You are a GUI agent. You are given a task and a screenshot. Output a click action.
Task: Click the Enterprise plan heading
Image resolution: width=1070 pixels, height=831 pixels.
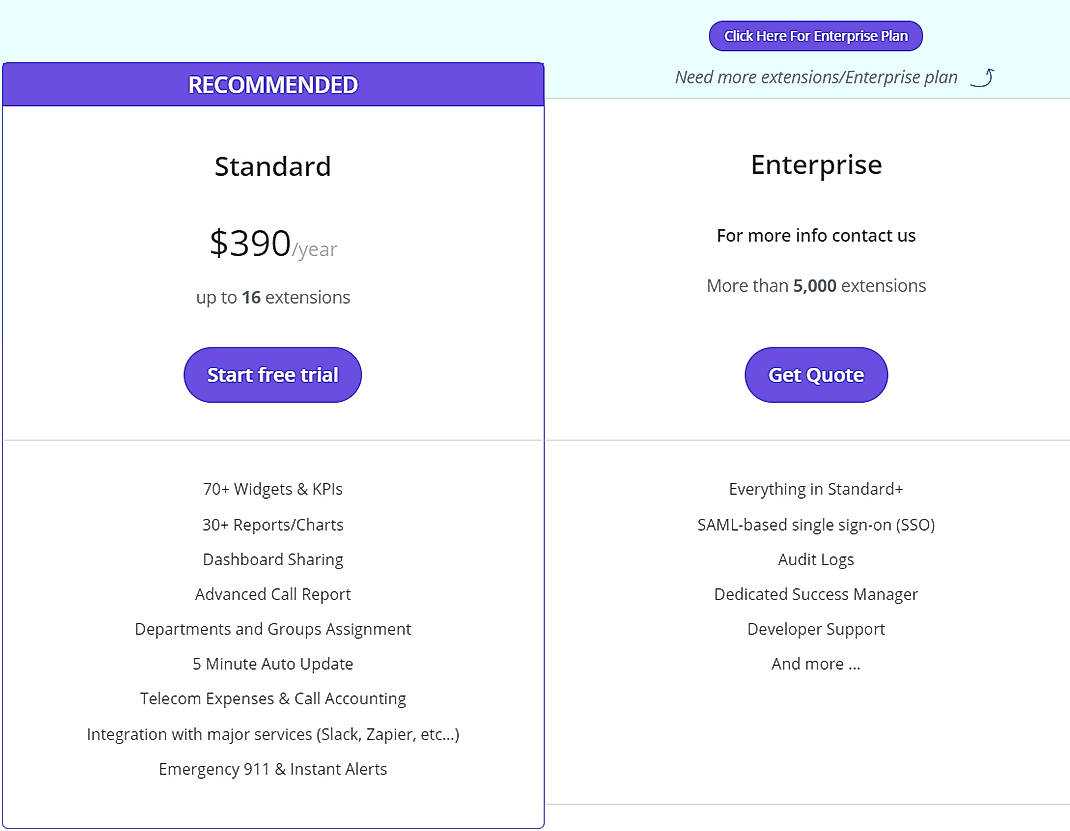click(816, 164)
